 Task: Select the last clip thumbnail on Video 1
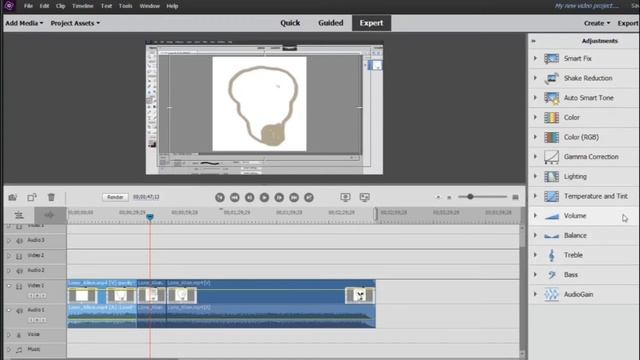(x=360, y=295)
